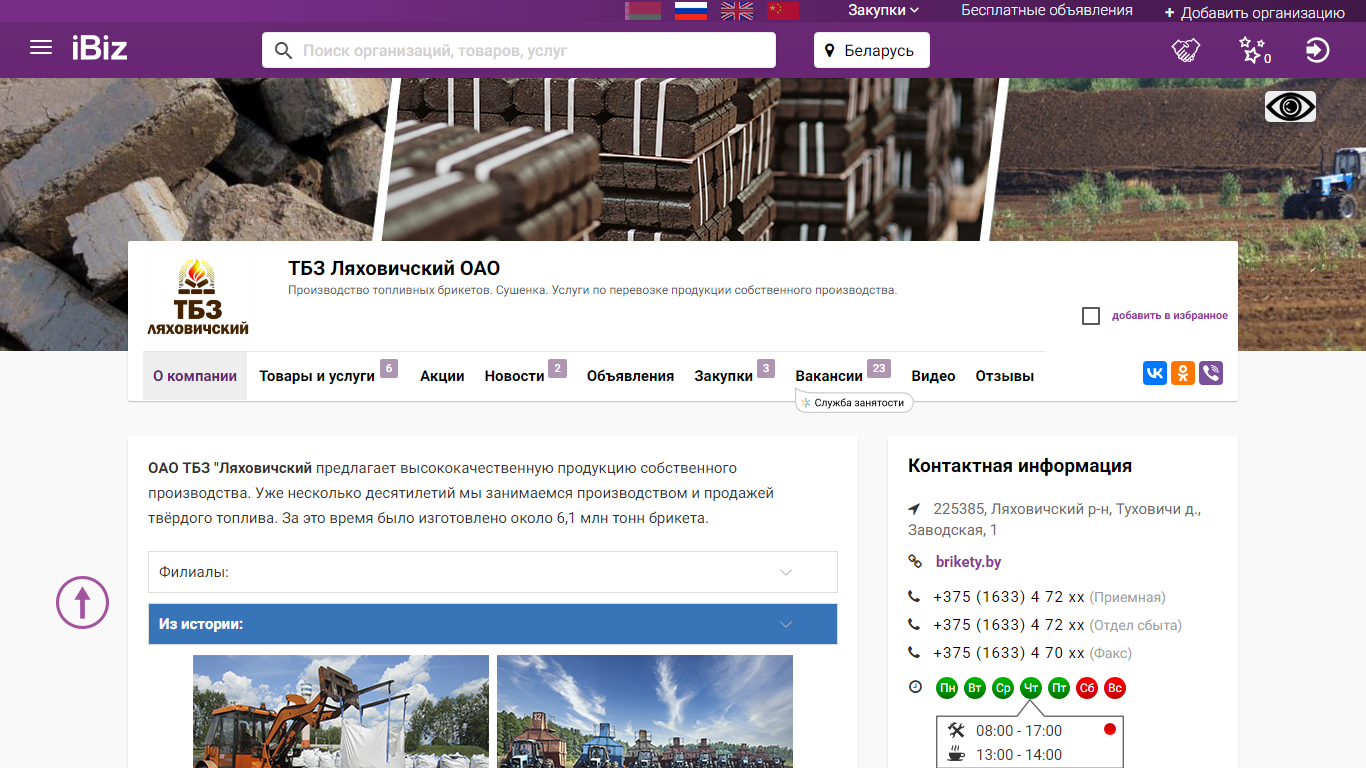Reveal the Приемная phone number
This screenshot has height=768, width=1366.
(x=1009, y=597)
